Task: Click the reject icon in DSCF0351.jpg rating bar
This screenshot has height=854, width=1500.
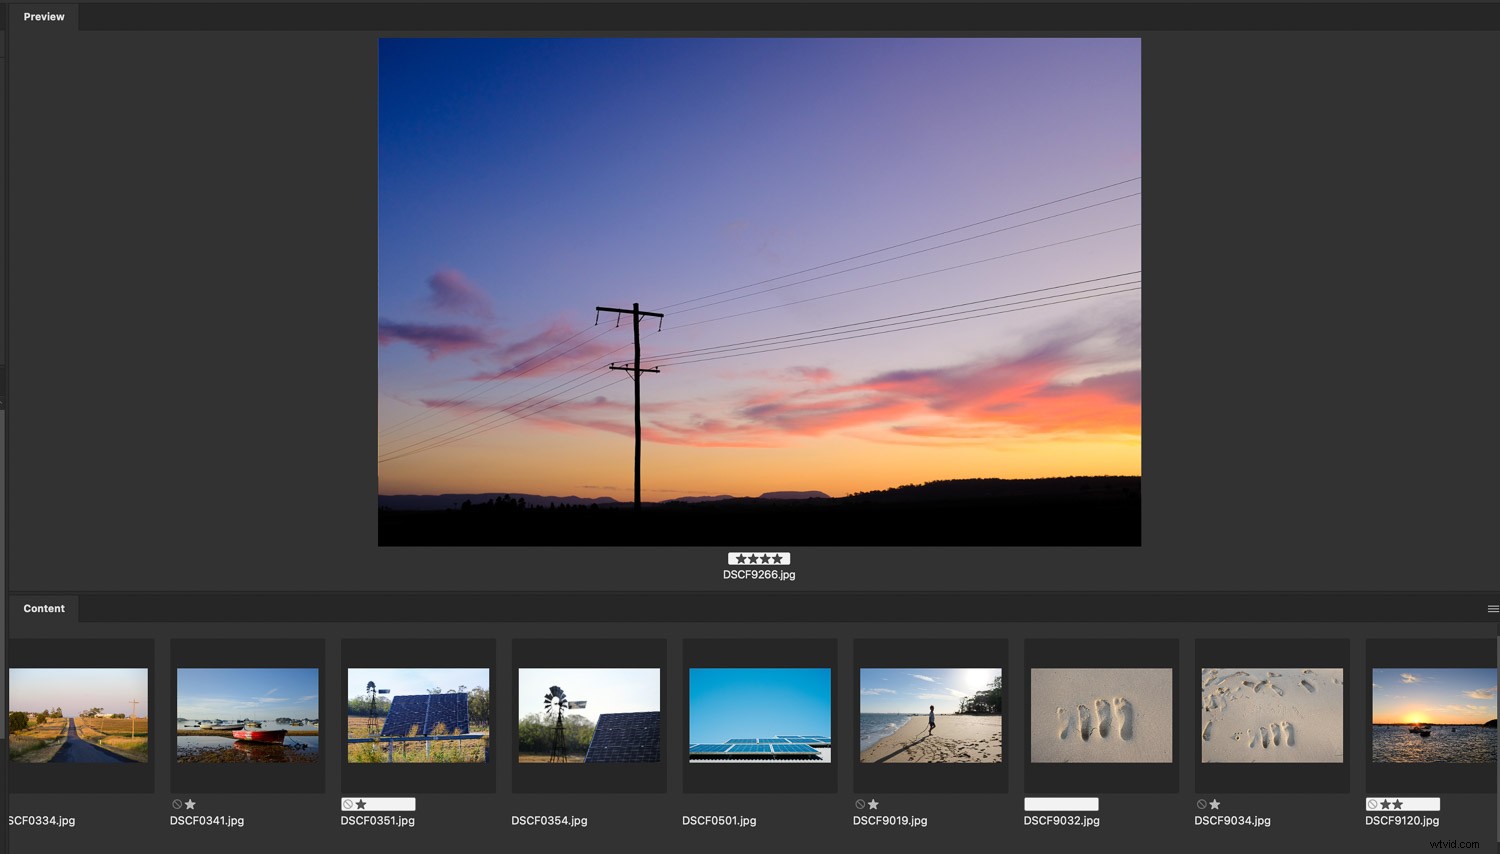Action: point(347,804)
